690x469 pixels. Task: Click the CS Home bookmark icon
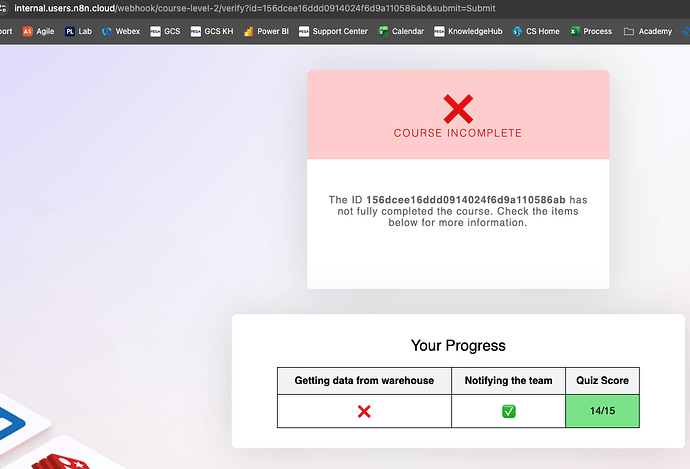[x=517, y=31]
